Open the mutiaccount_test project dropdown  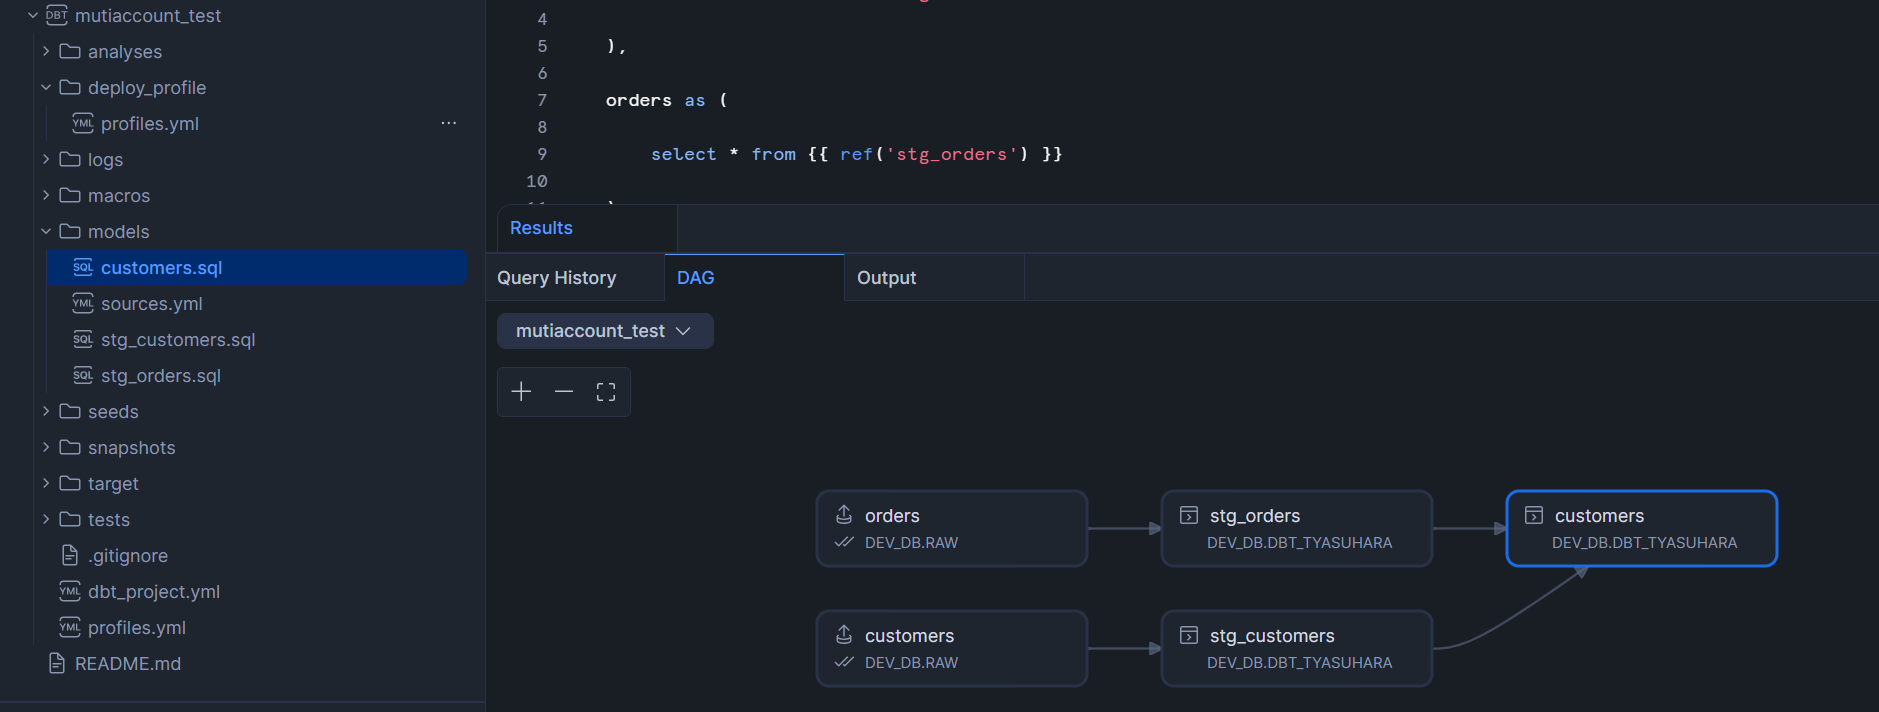pos(605,331)
